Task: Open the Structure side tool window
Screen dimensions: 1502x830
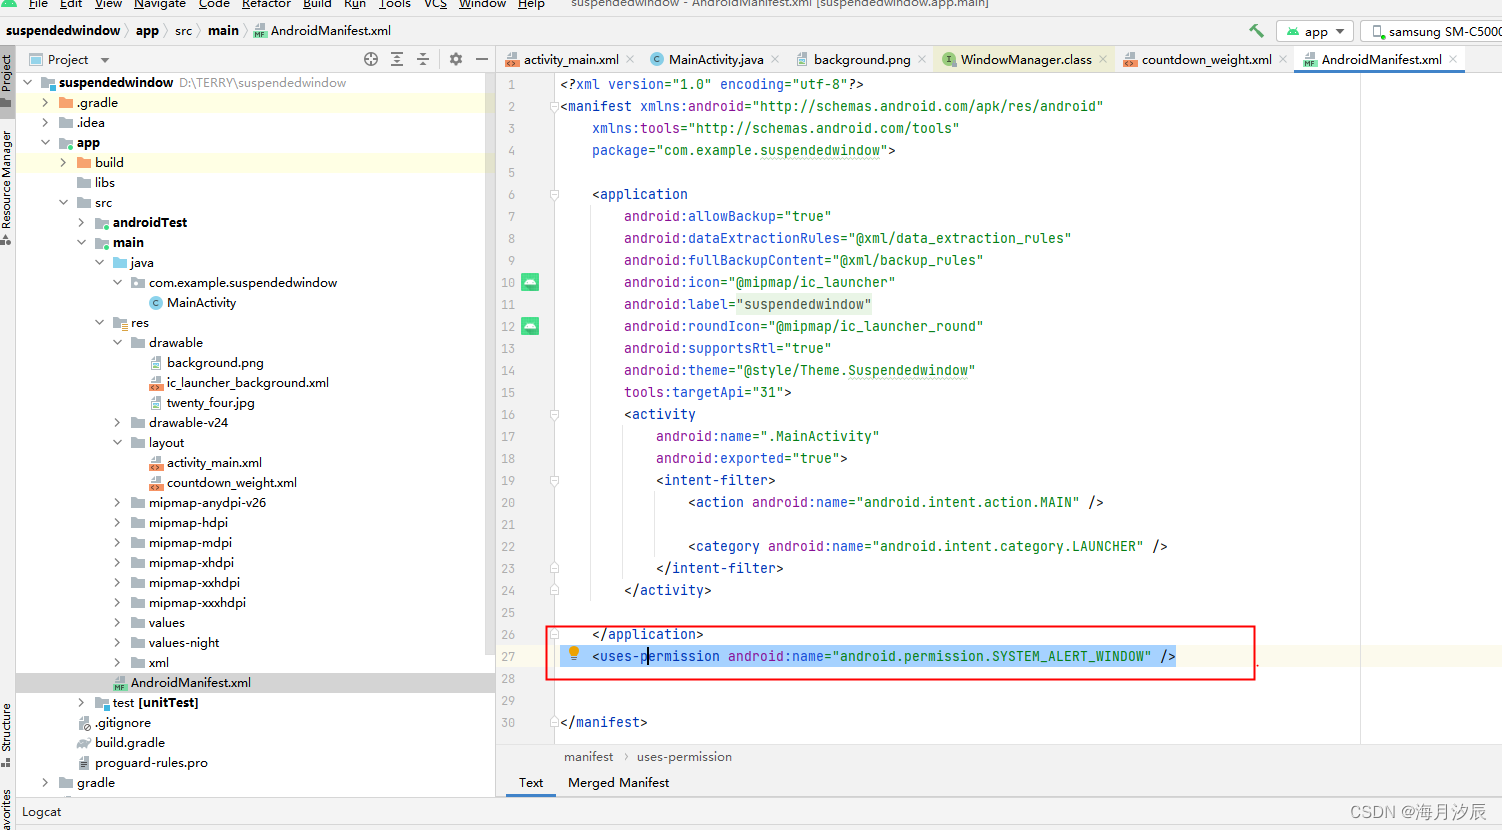Action: coord(7,733)
